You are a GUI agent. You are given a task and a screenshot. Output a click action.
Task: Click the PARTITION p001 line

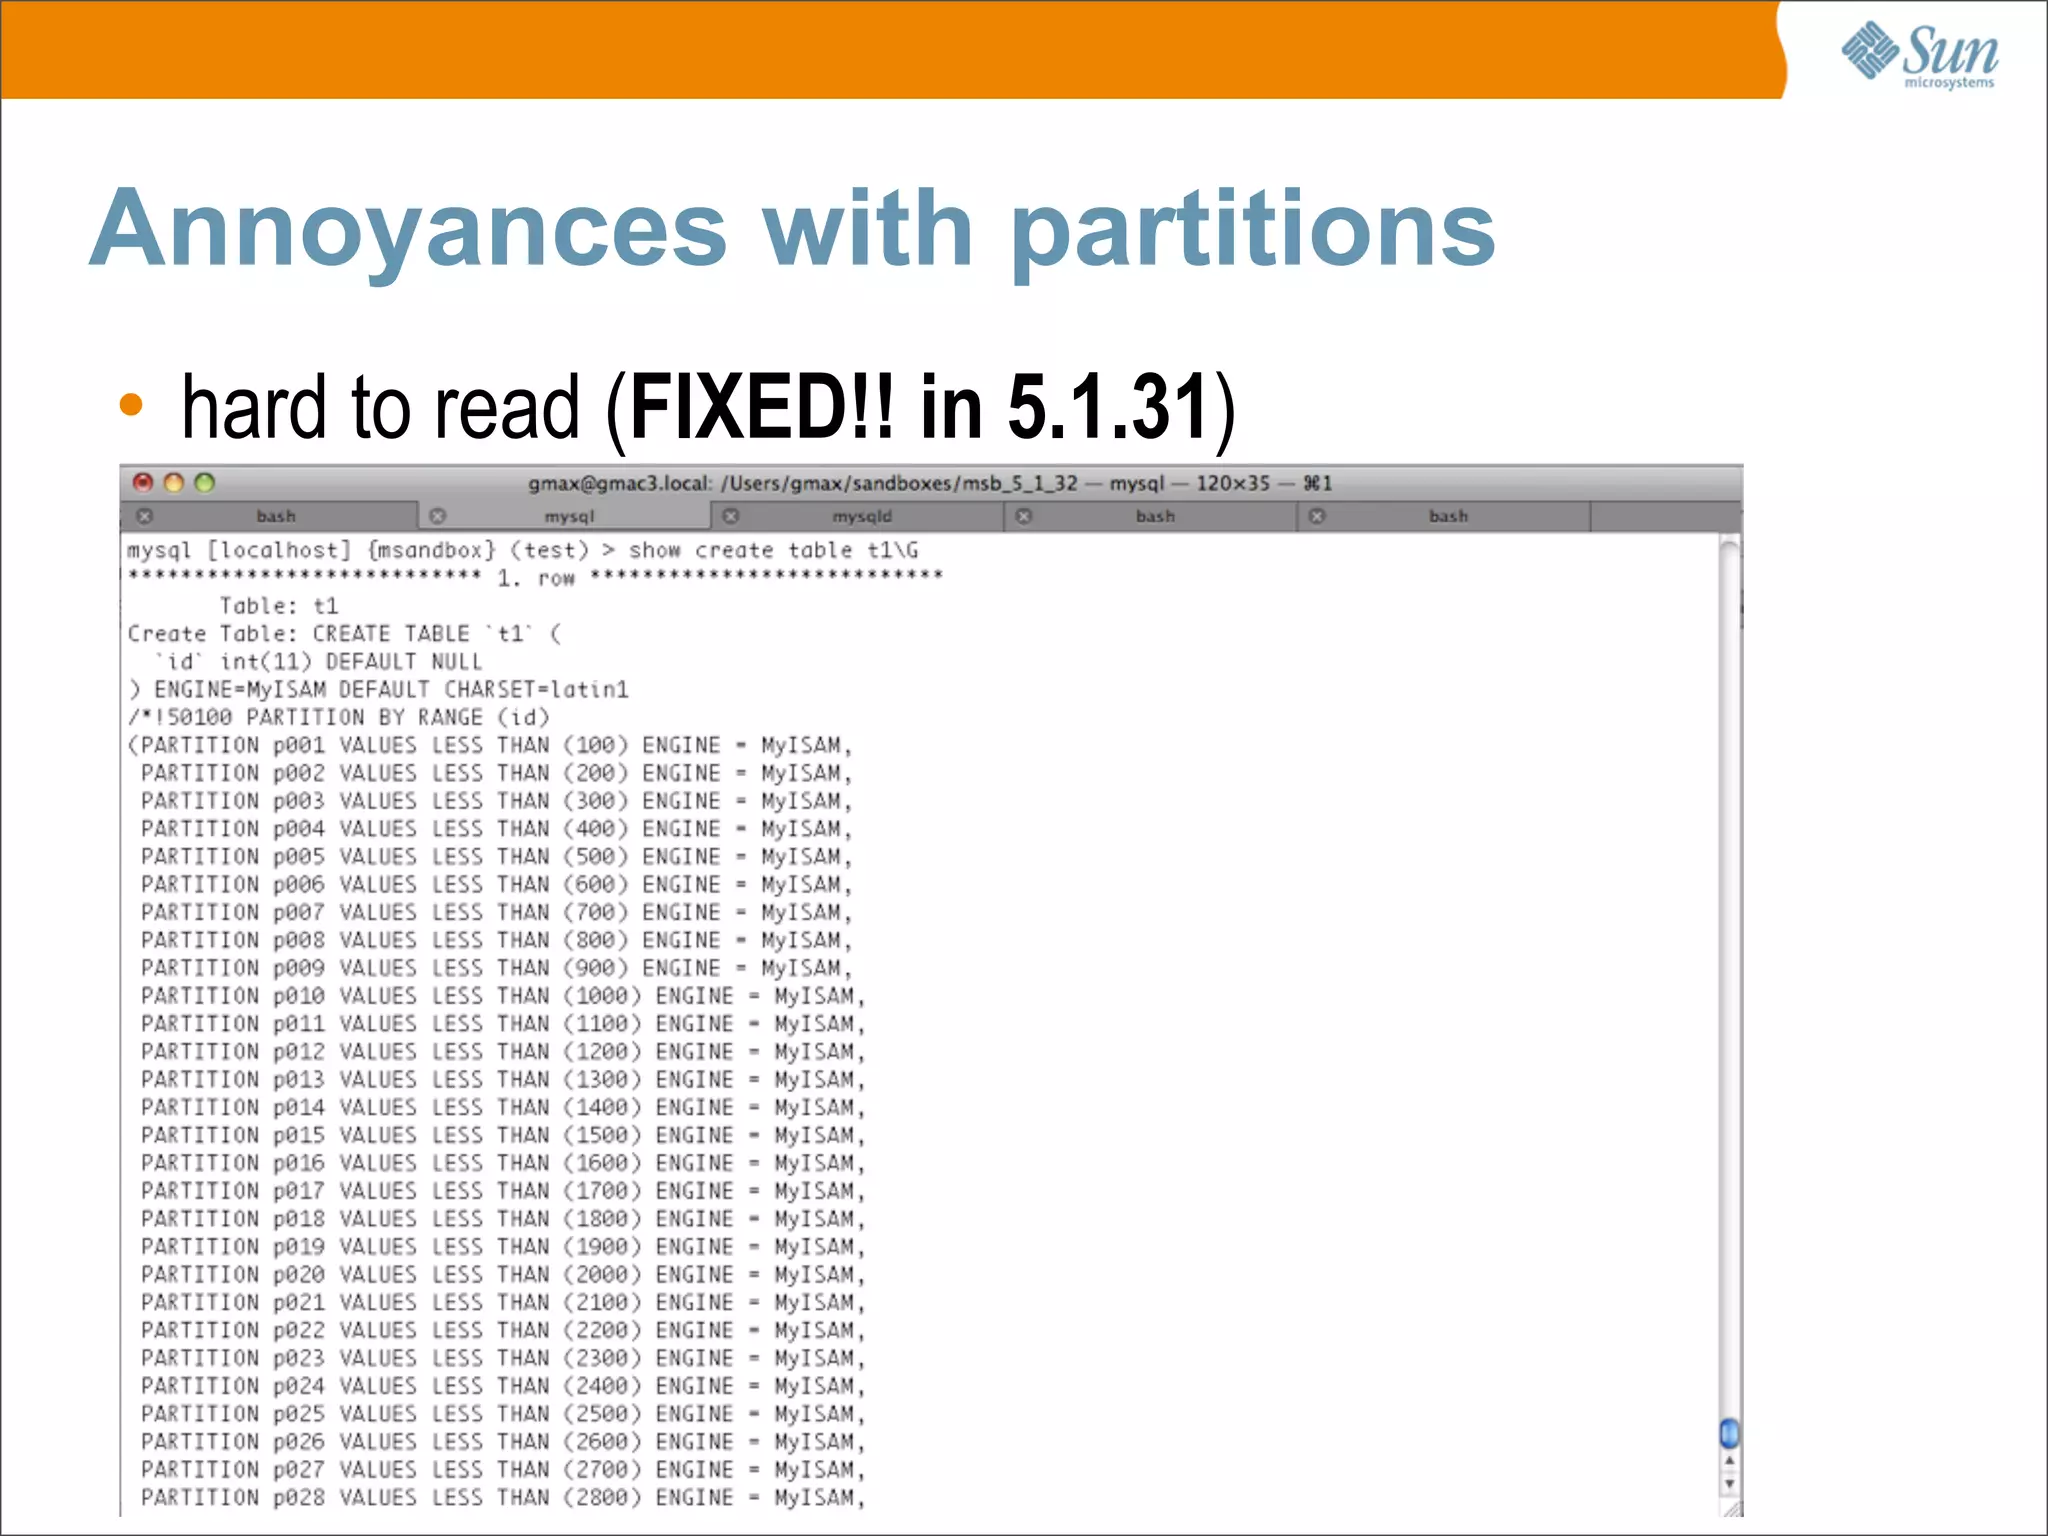(x=490, y=746)
